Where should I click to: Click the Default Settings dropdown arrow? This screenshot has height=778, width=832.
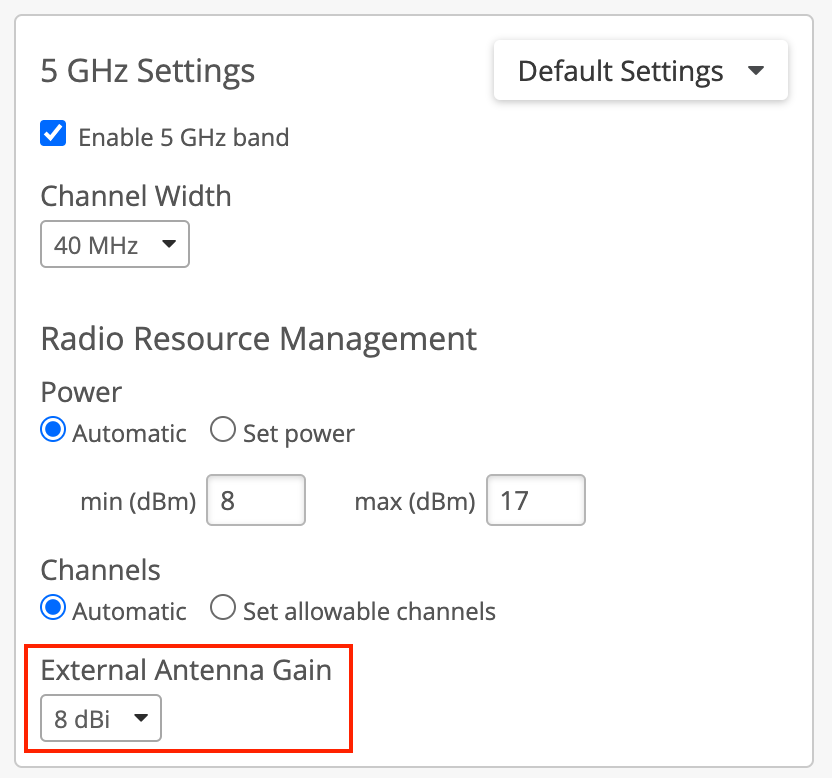(756, 71)
